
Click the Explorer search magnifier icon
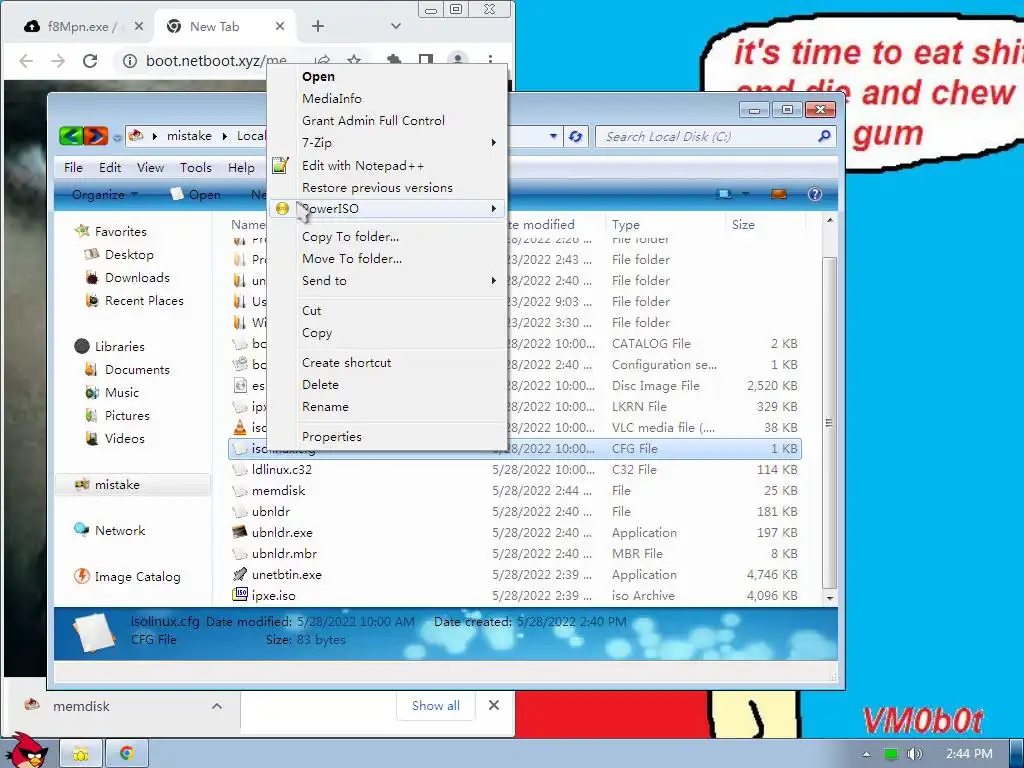point(824,136)
